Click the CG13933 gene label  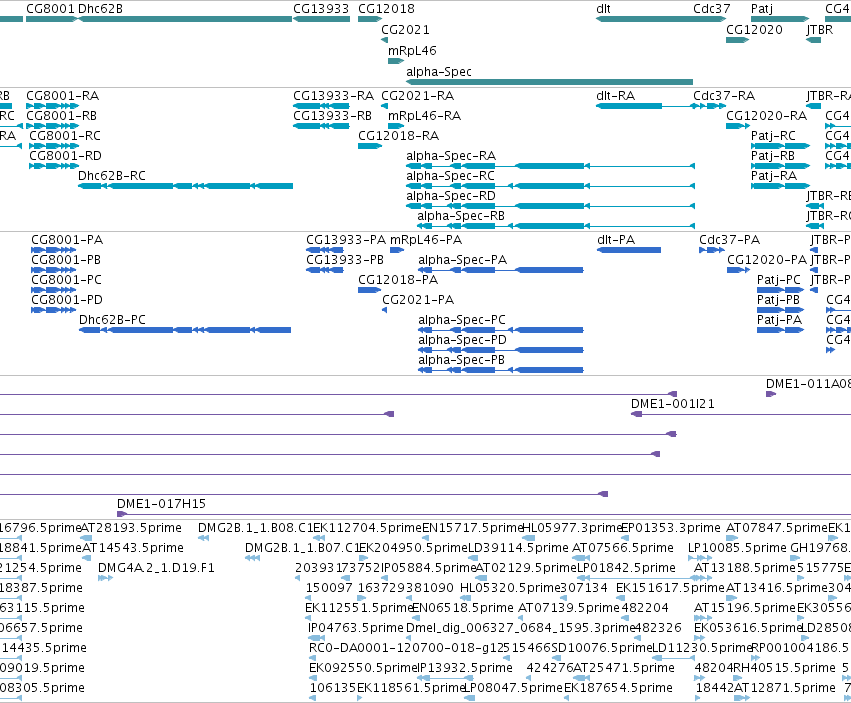321,9
